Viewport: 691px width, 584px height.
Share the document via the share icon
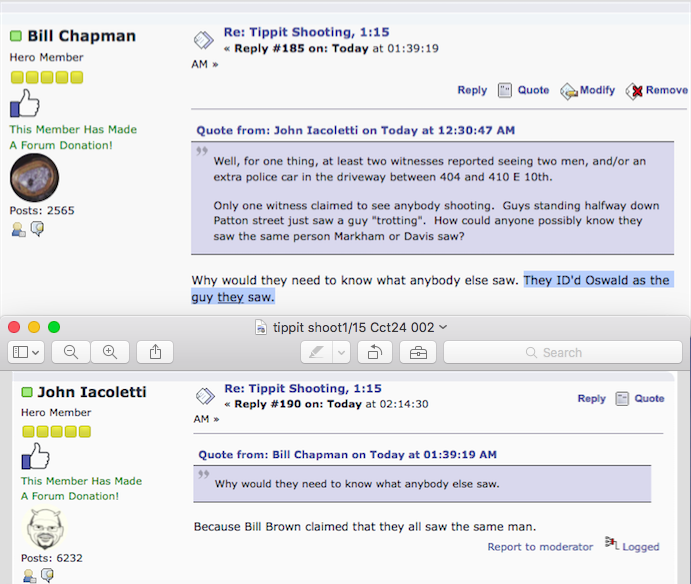(x=155, y=352)
